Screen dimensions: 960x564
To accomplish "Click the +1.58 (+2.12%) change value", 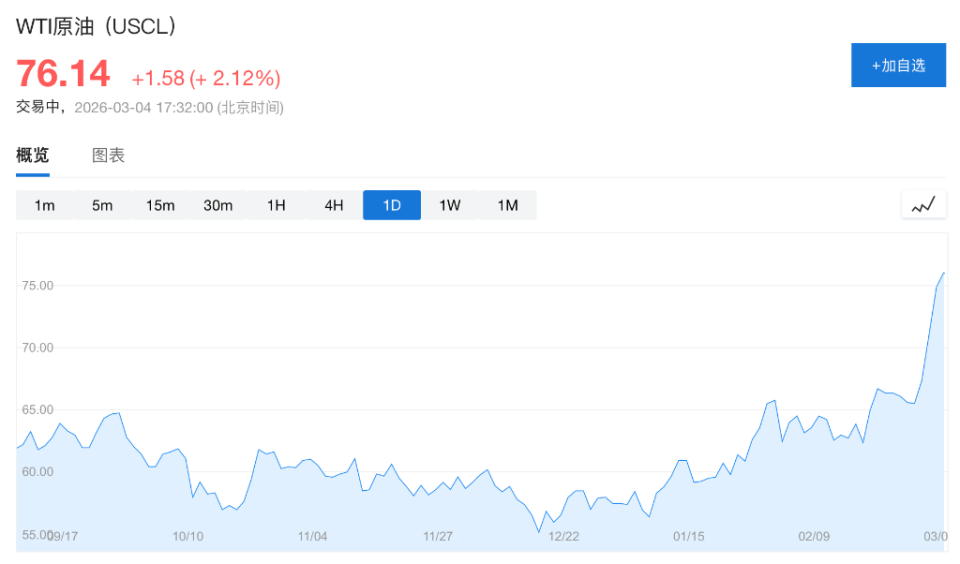I will [206, 78].
